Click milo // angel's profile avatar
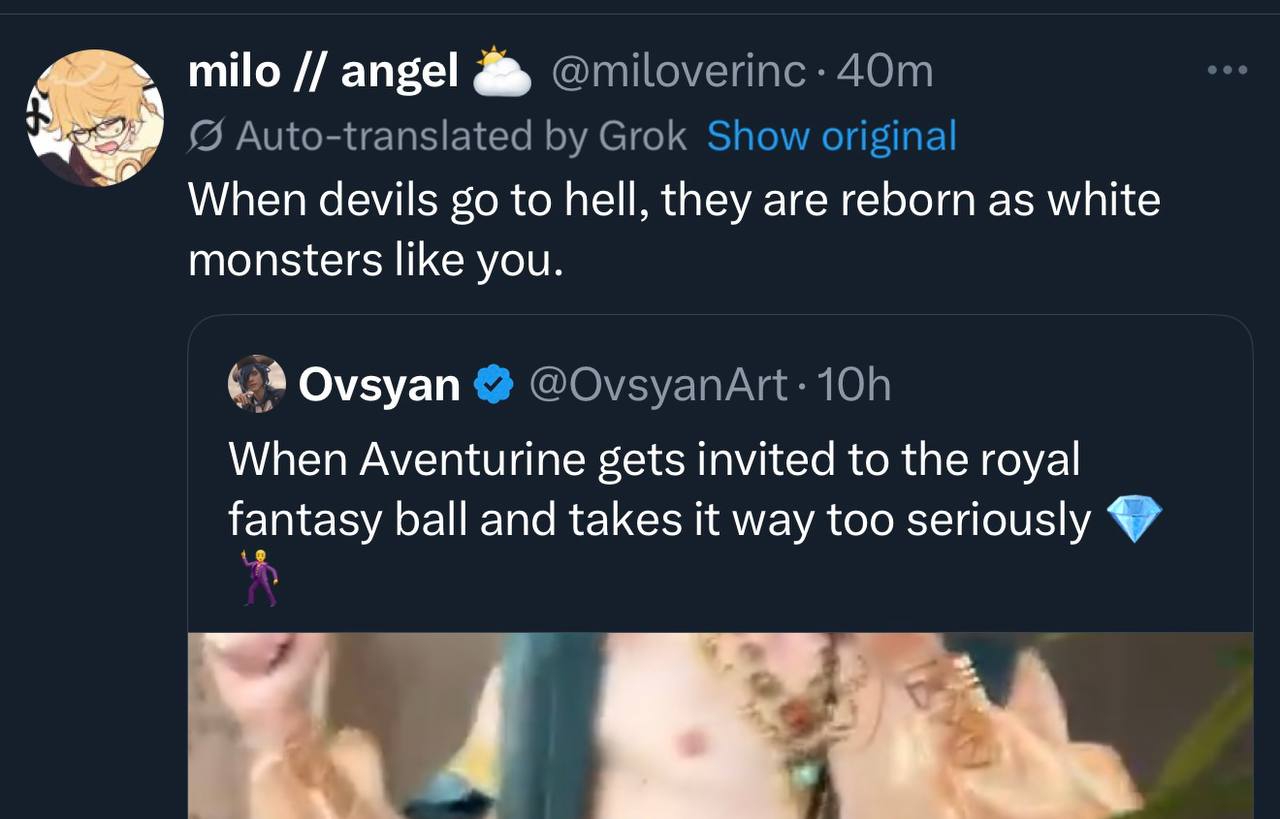The image size is (1280, 819). [x=95, y=118]
